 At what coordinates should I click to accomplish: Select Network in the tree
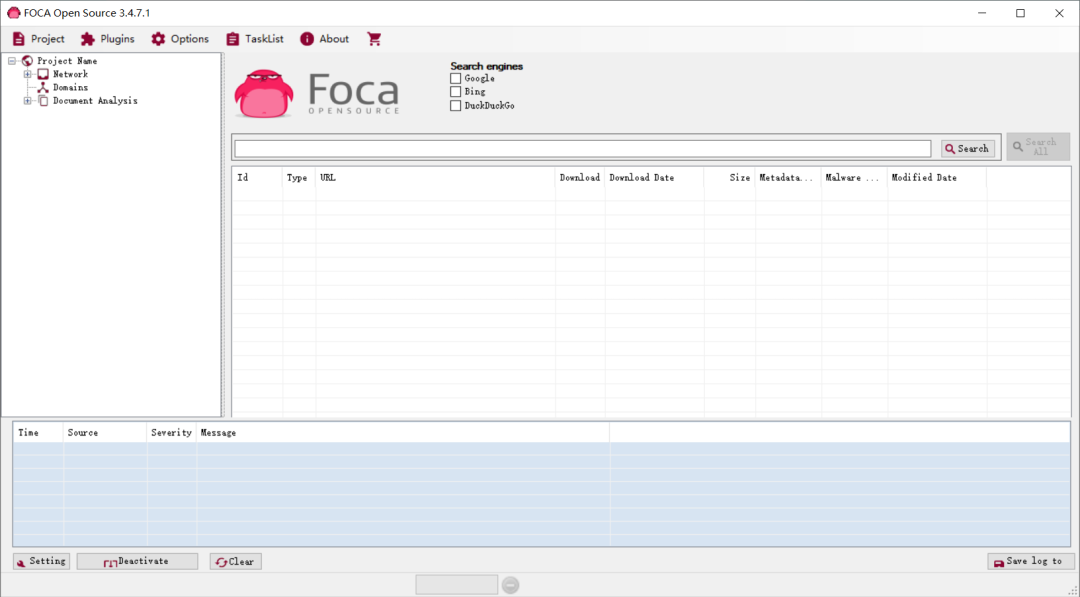[70, 74]
